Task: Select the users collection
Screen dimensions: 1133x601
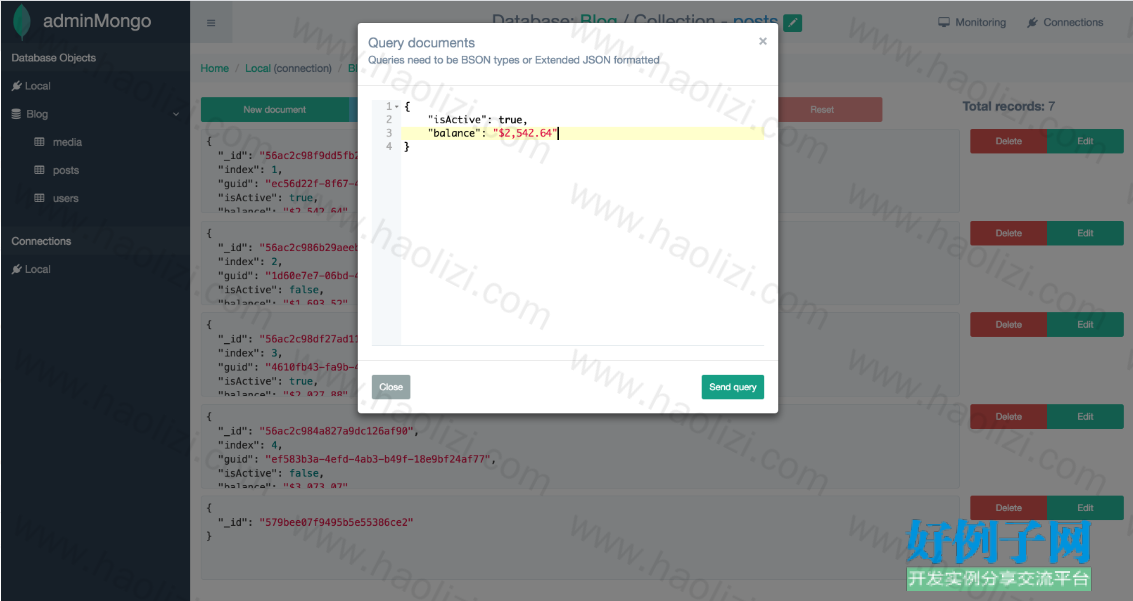Action: point(66,199)
